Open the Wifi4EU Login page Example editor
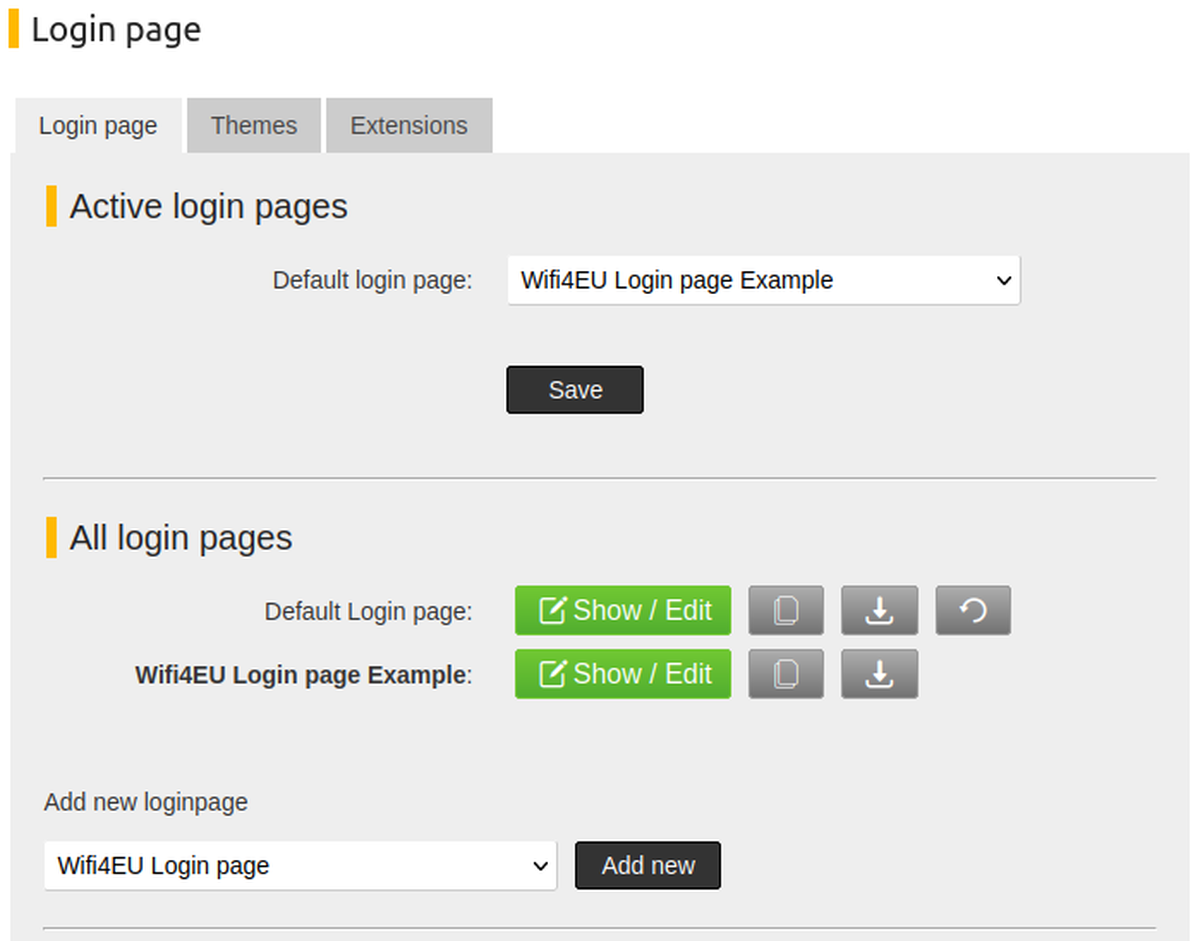This screenshot has height=941, width=1200. 622,674
